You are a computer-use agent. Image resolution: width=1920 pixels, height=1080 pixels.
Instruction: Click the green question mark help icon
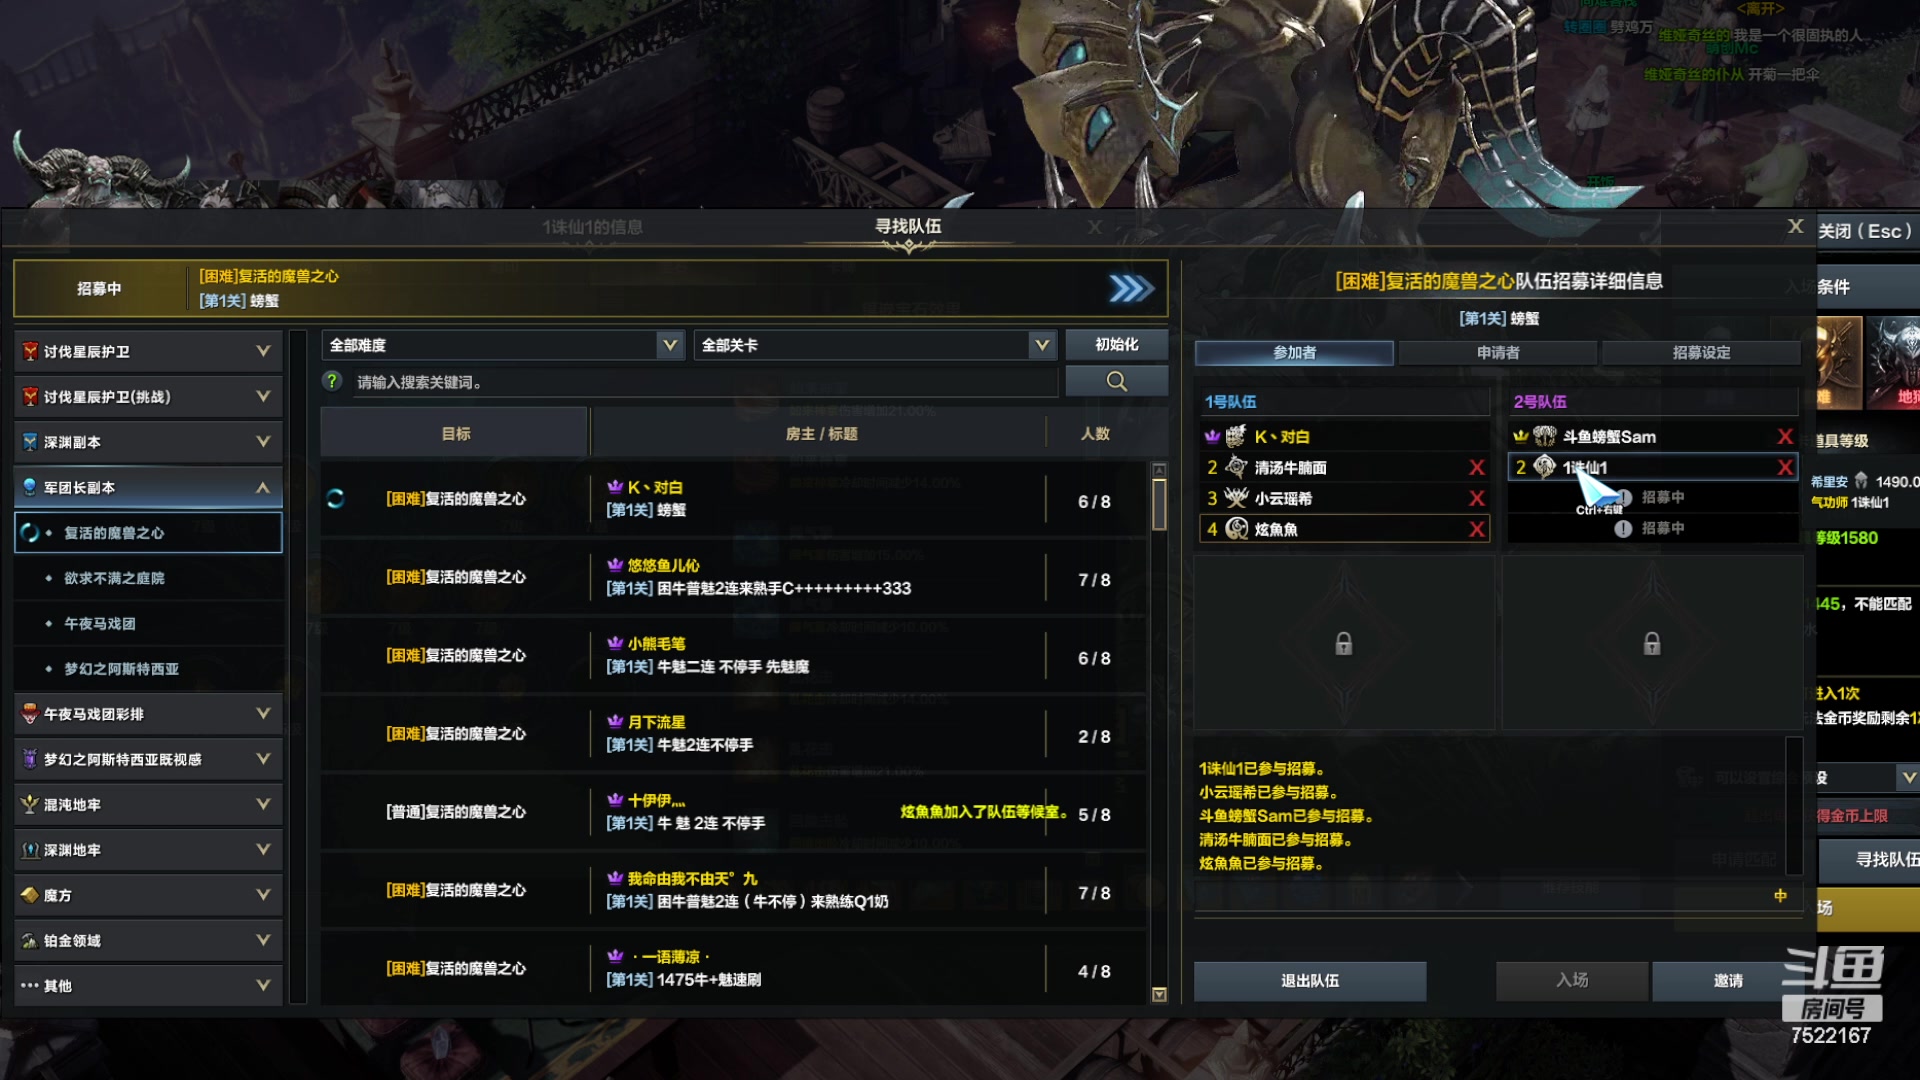[x=333, y=381]
